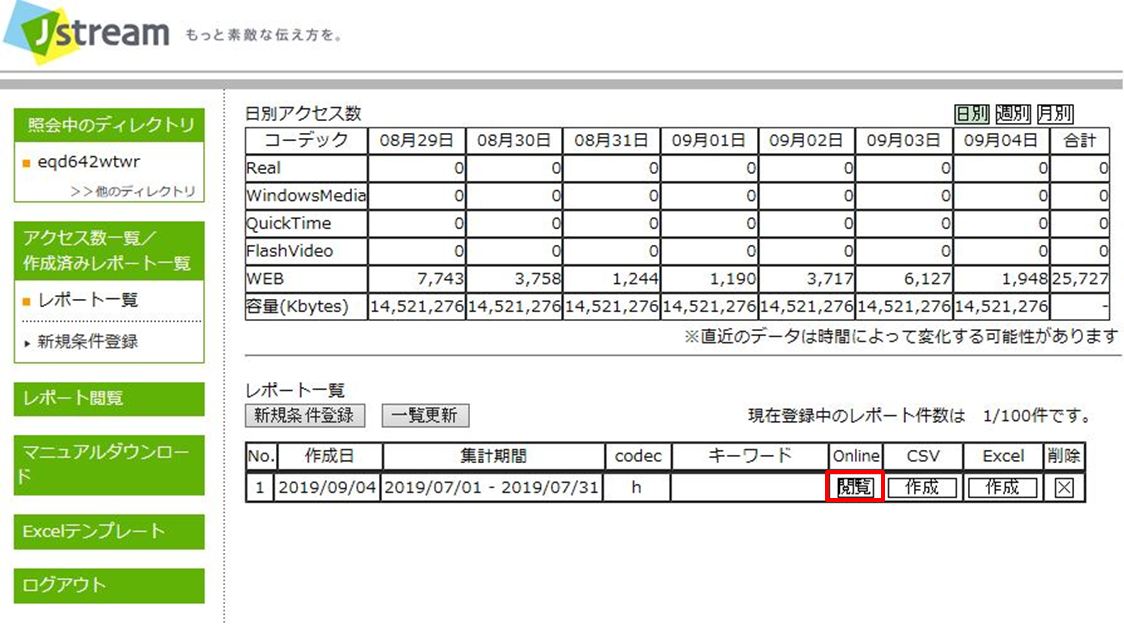This screenshot has height=625, width=1124.
Task: Open the 閲覧 online report button
Action: point(854,487)
